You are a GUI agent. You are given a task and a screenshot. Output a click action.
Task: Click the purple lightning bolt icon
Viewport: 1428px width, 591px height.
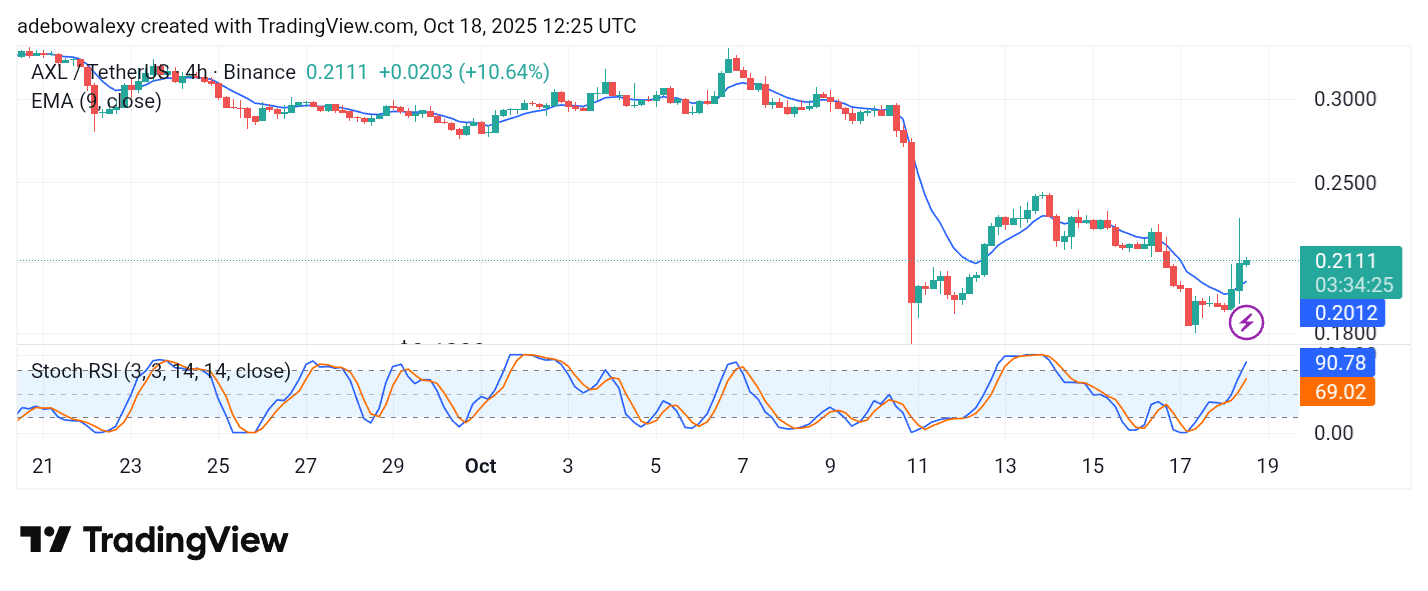1246,322
